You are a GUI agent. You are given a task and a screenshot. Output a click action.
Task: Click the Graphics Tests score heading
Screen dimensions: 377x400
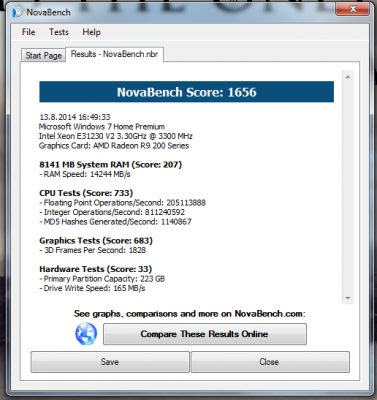pyautogui.click(x=96, y=241)
